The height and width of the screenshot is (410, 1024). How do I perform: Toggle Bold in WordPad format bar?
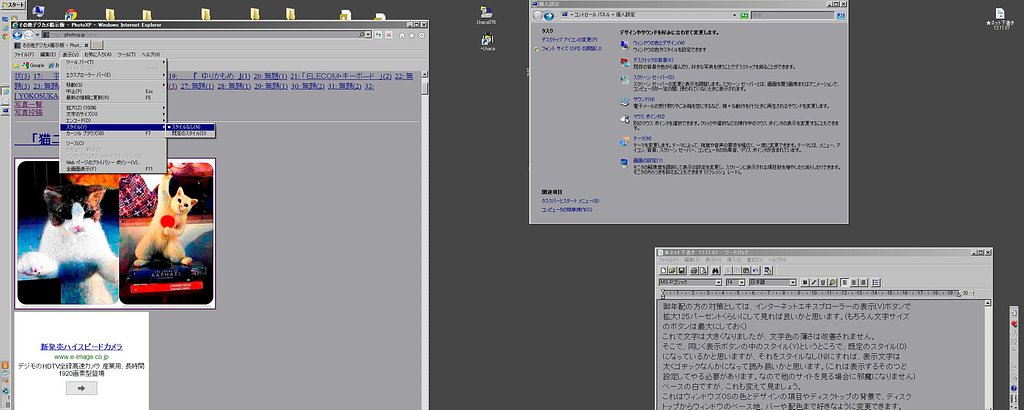805,283
